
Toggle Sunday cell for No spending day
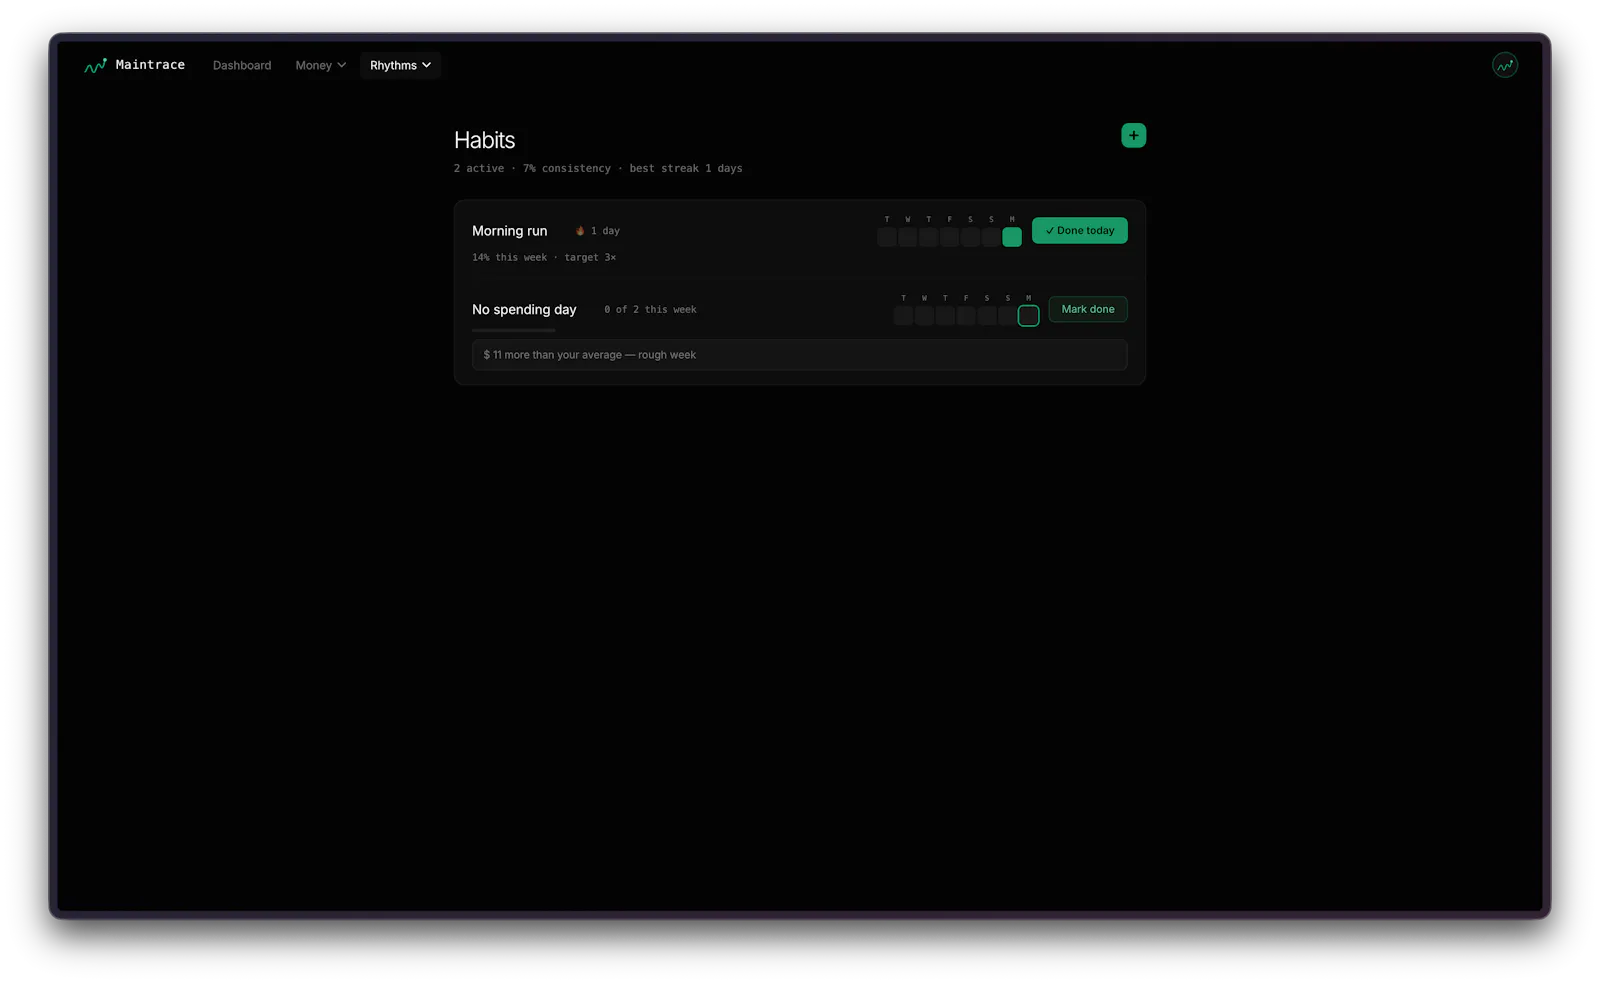pos(1007,316)
